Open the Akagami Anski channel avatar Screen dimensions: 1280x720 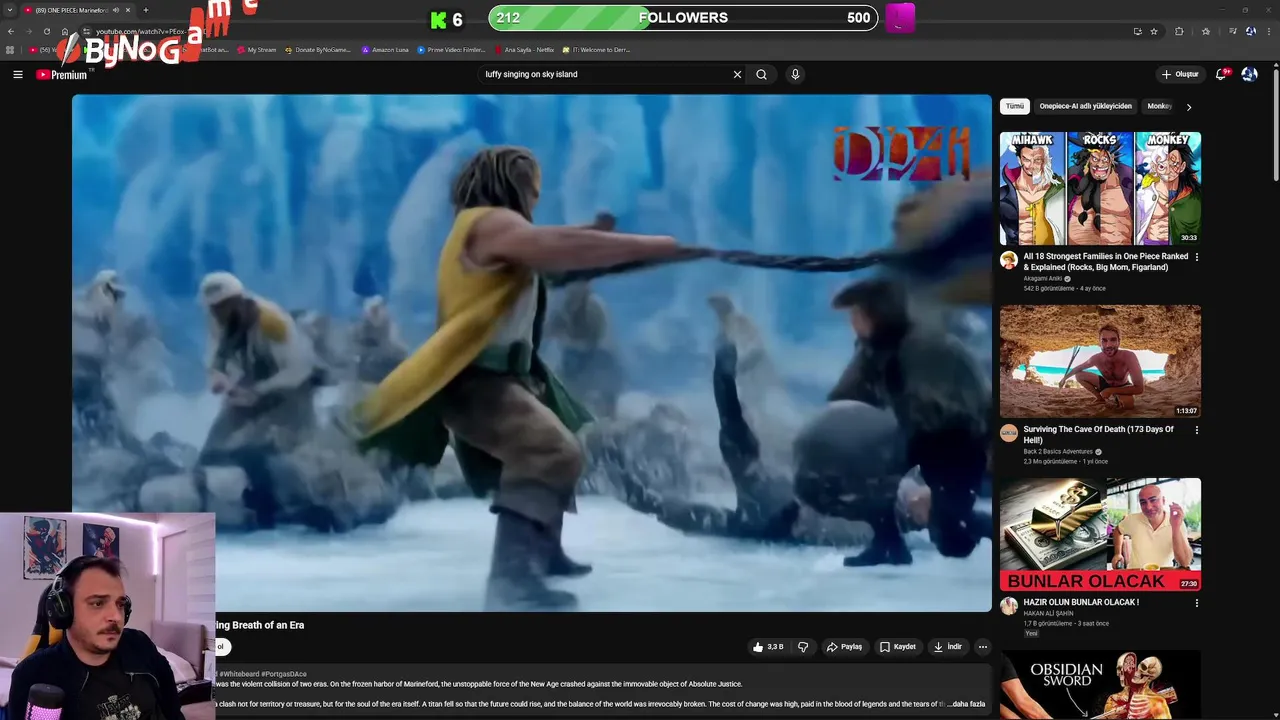[x=1009, y=260]
